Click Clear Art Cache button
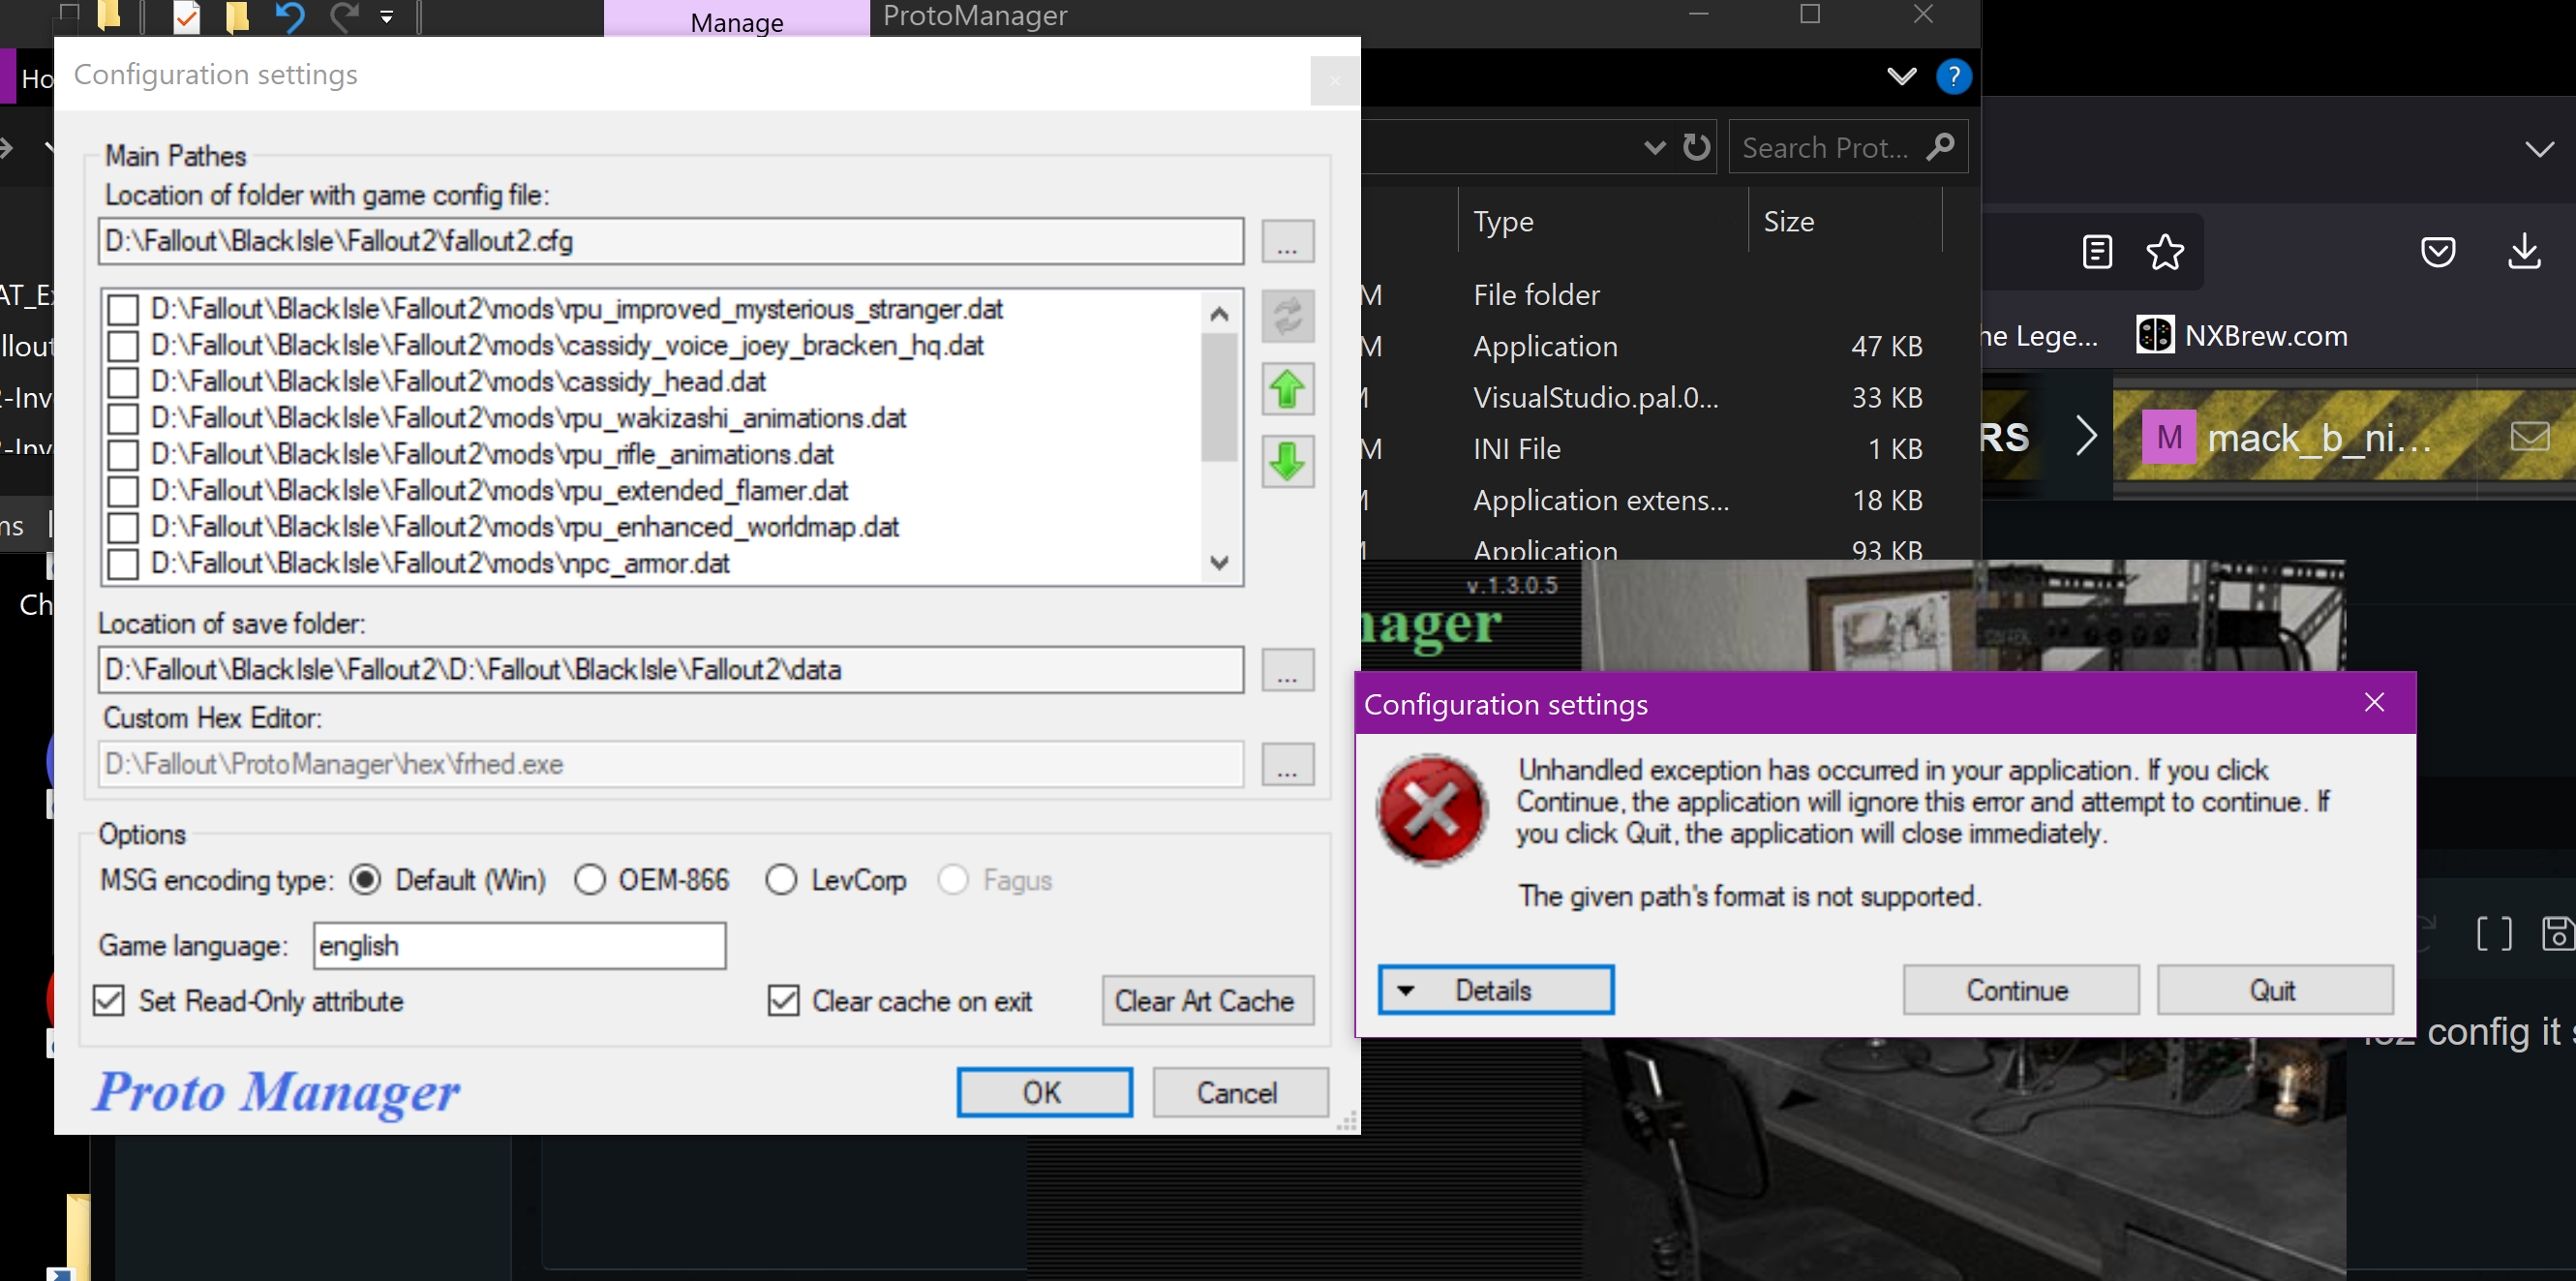Screen dimensions: 2576x1281 point(1207,1001)
